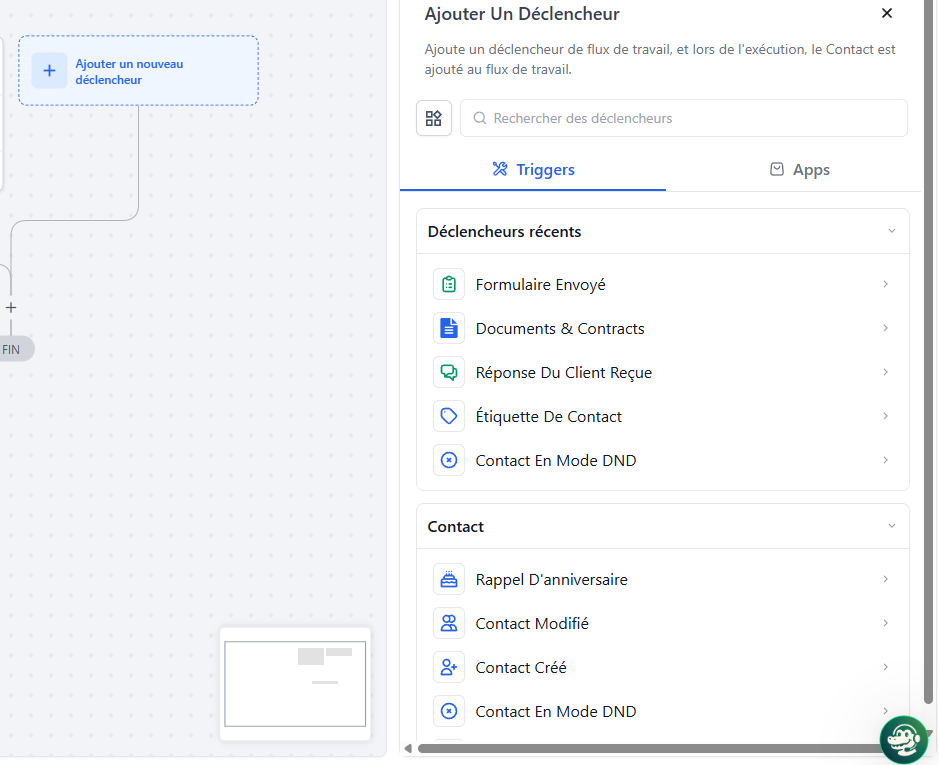Click the horizontal scrollbar at panel bottom
Image resolution: width=939 pixels, height=765 pixels.
640,748
